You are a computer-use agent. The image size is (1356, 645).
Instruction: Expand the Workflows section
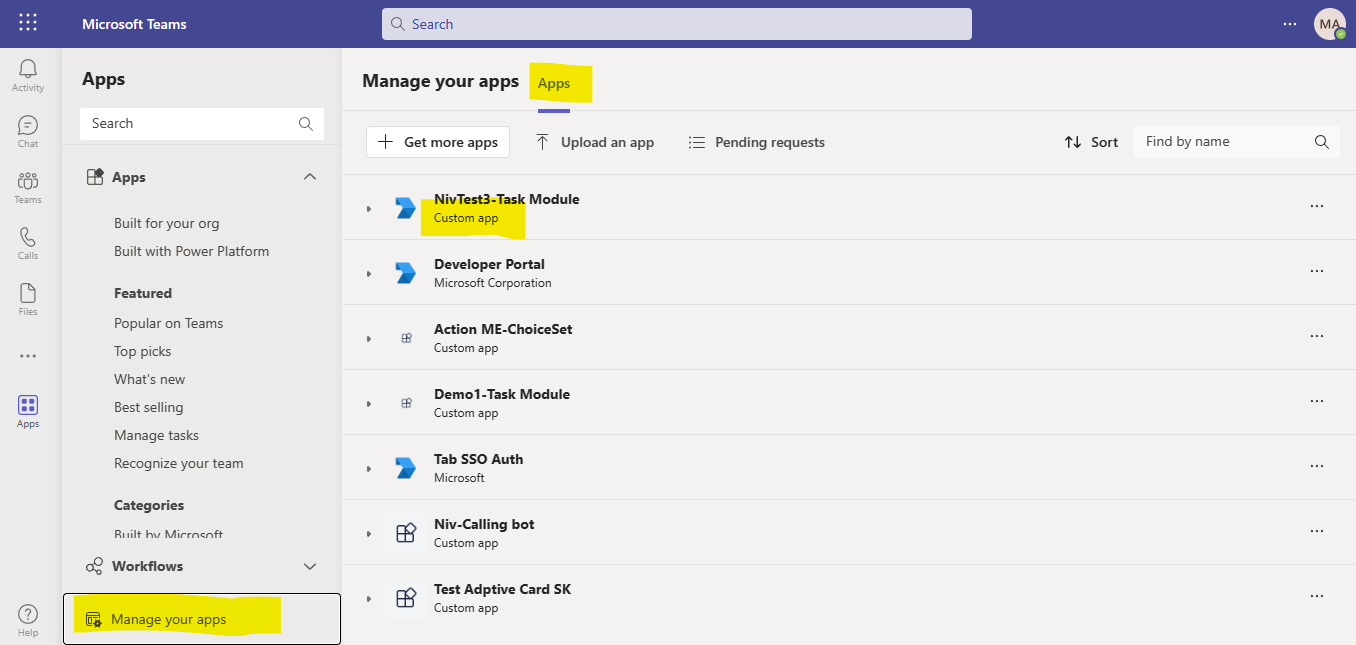310,566
